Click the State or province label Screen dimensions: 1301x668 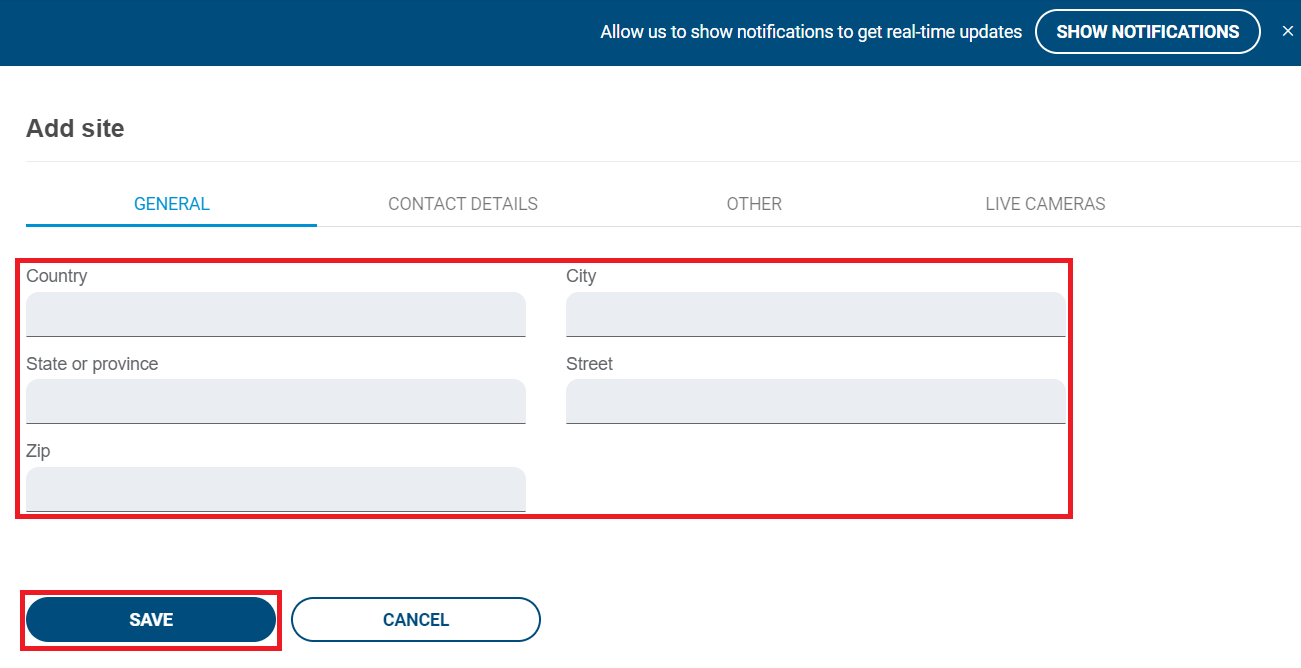point(92,364)
